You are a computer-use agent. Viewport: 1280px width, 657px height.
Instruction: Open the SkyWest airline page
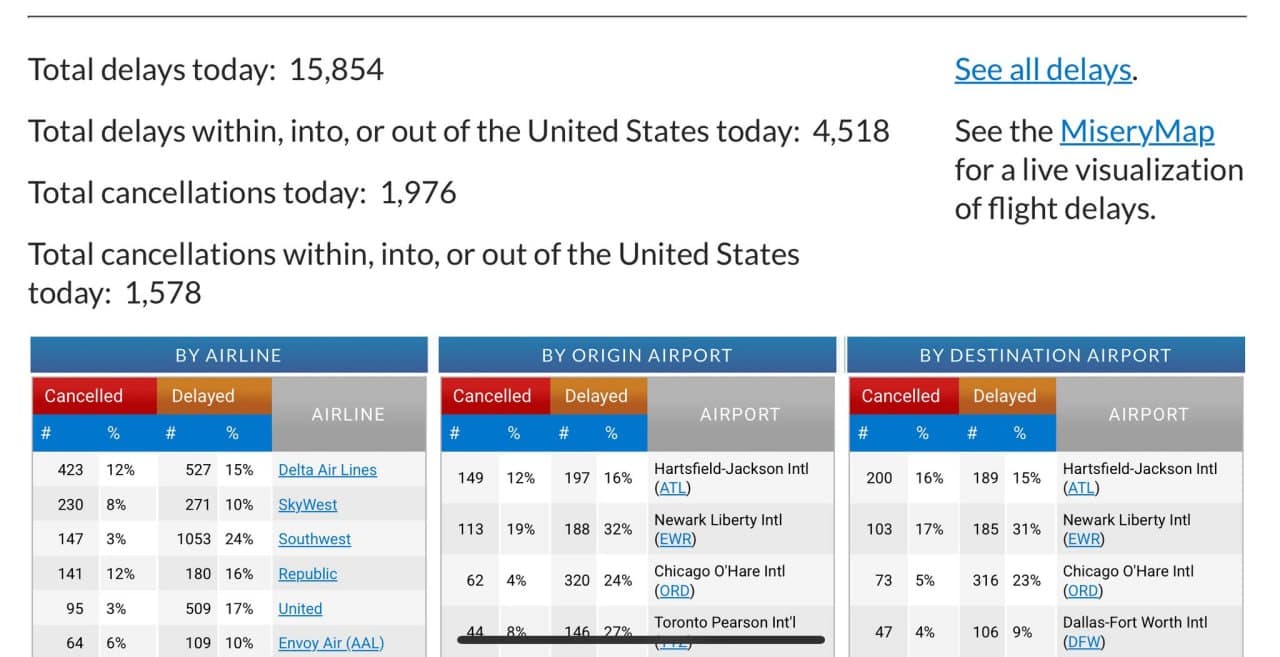coord(306,505)
